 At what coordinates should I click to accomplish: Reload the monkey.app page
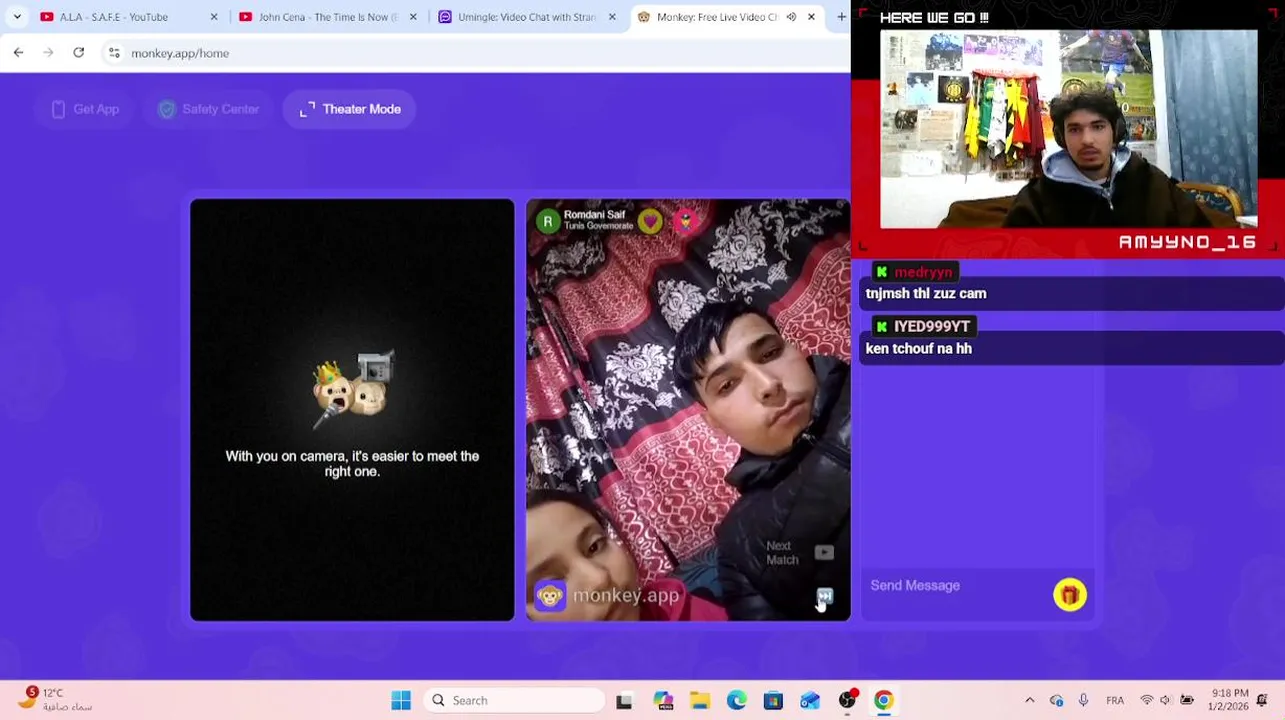point(78,53)
